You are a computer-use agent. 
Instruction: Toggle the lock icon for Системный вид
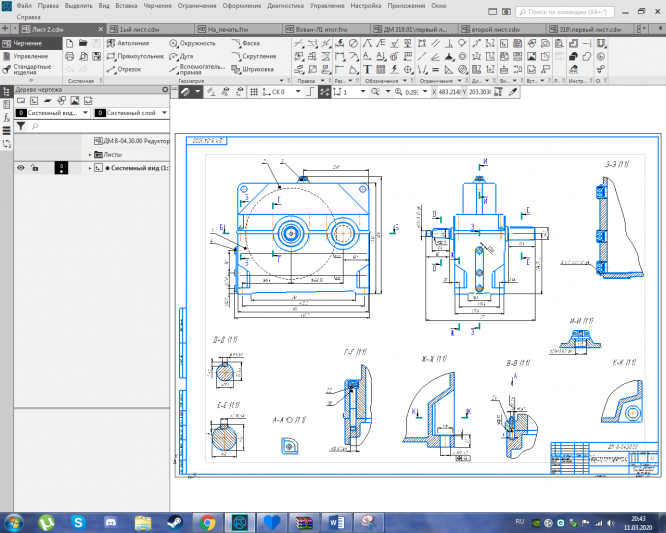(x=35, y=168)
